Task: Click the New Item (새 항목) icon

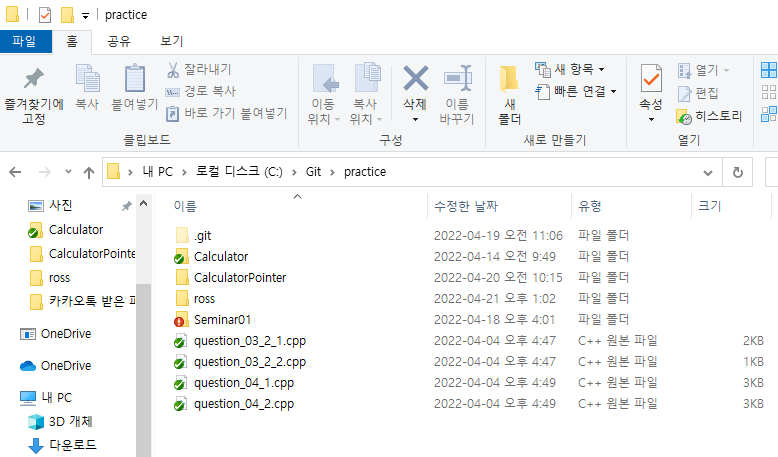Action: click(543, 69)
